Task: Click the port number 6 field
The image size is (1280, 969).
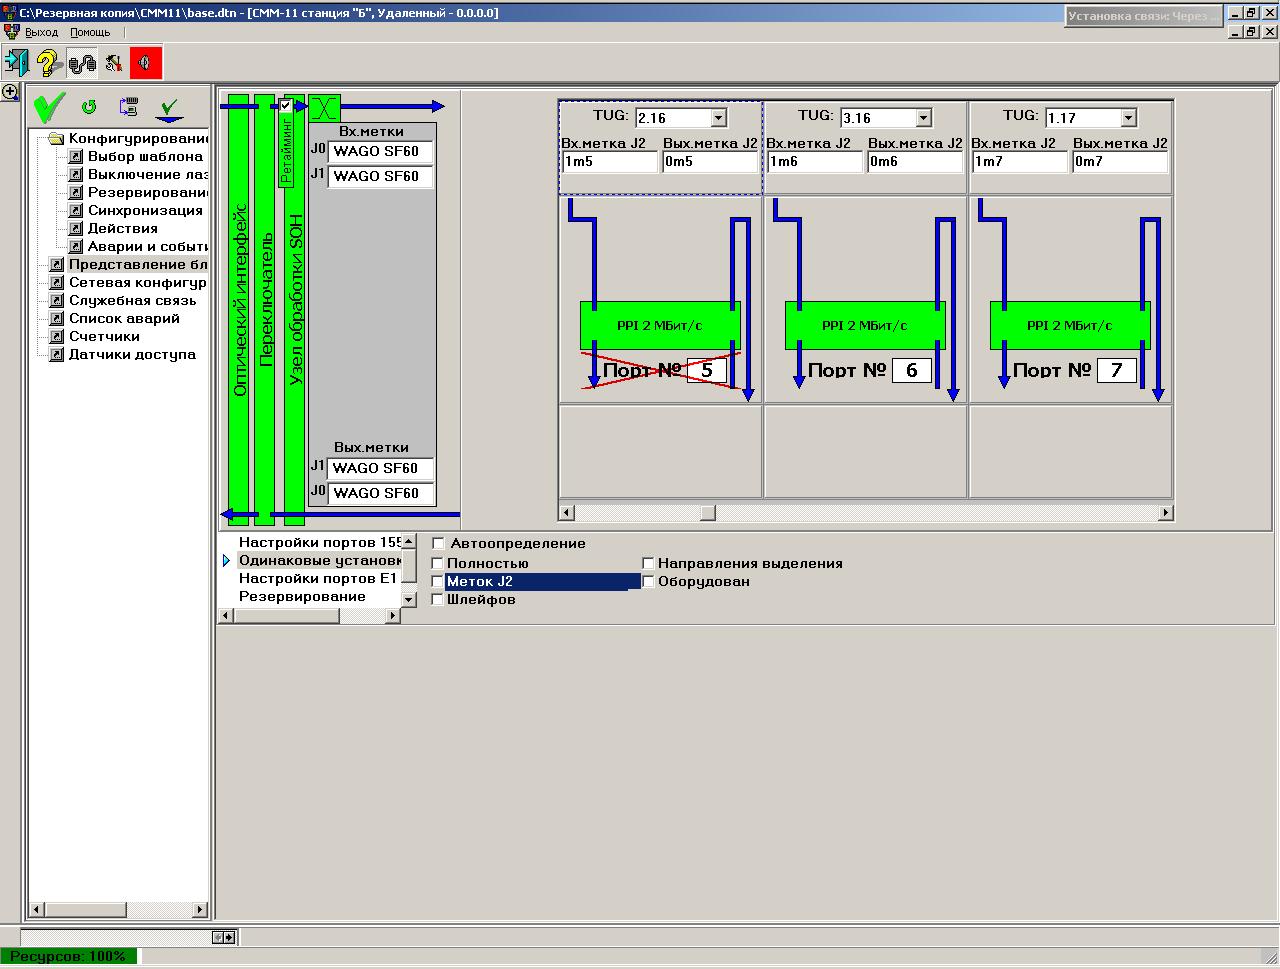Action: (911, 370)
